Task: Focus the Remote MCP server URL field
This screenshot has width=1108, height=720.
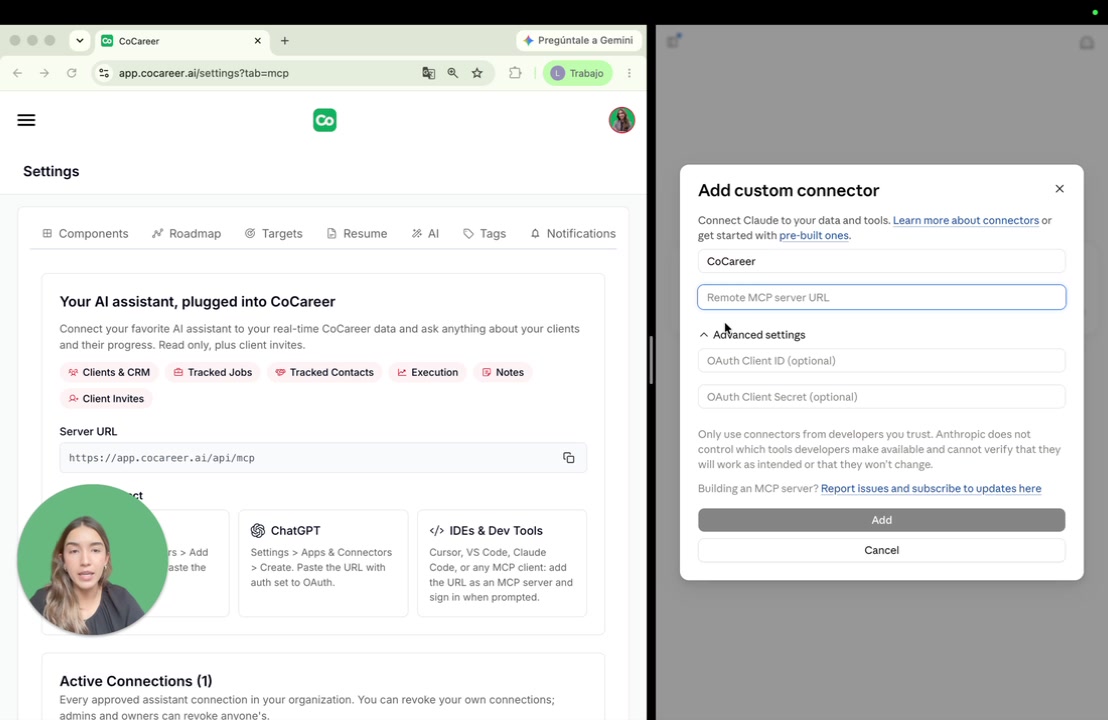Action: coord(881,297)
